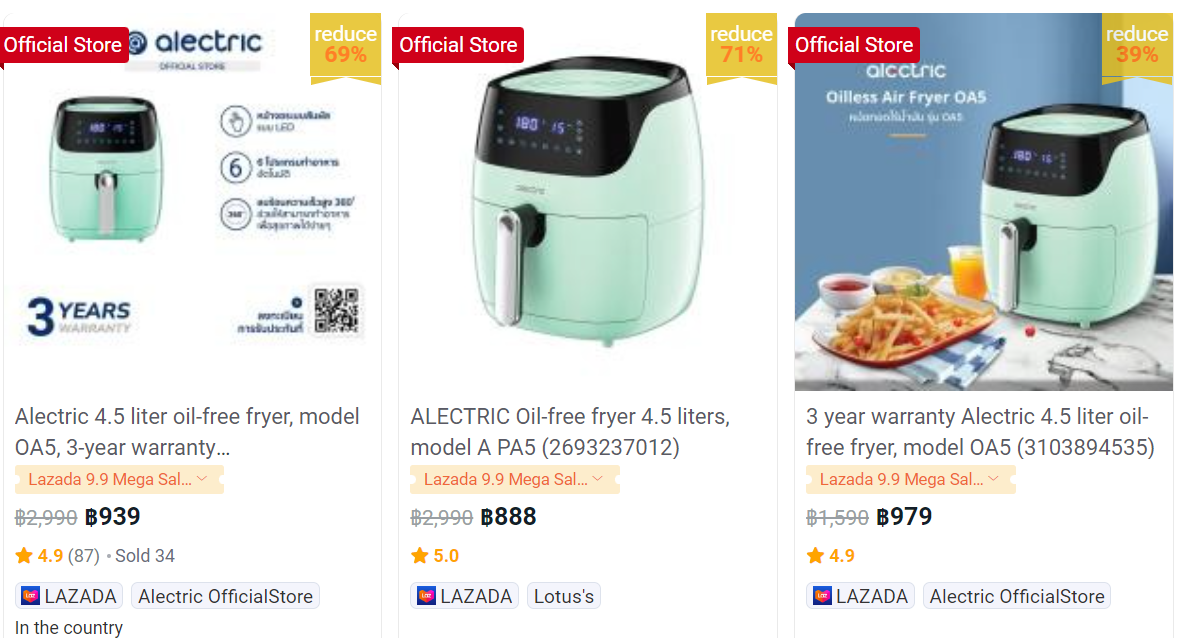Image resolution: width=1183 pixels, height=638 pixels.
Task: Open Alectric OfficialStore tag under third product
Action: pos(1017,597)
